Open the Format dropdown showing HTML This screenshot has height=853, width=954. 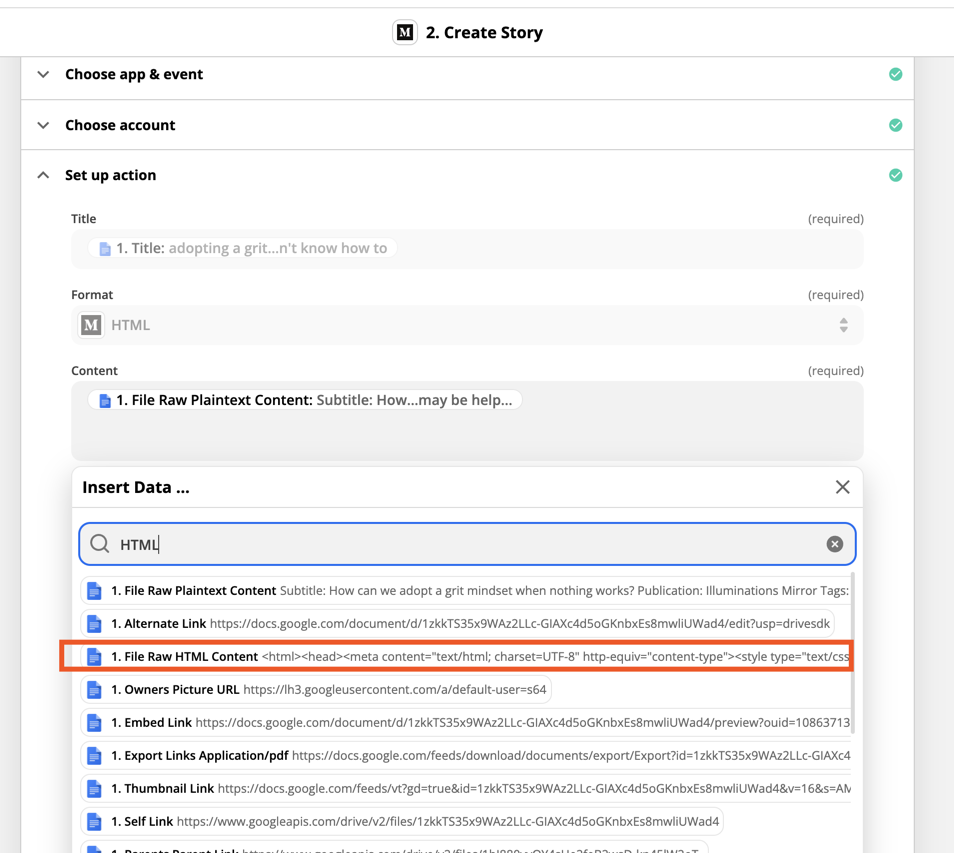click(x=467, y=325)
